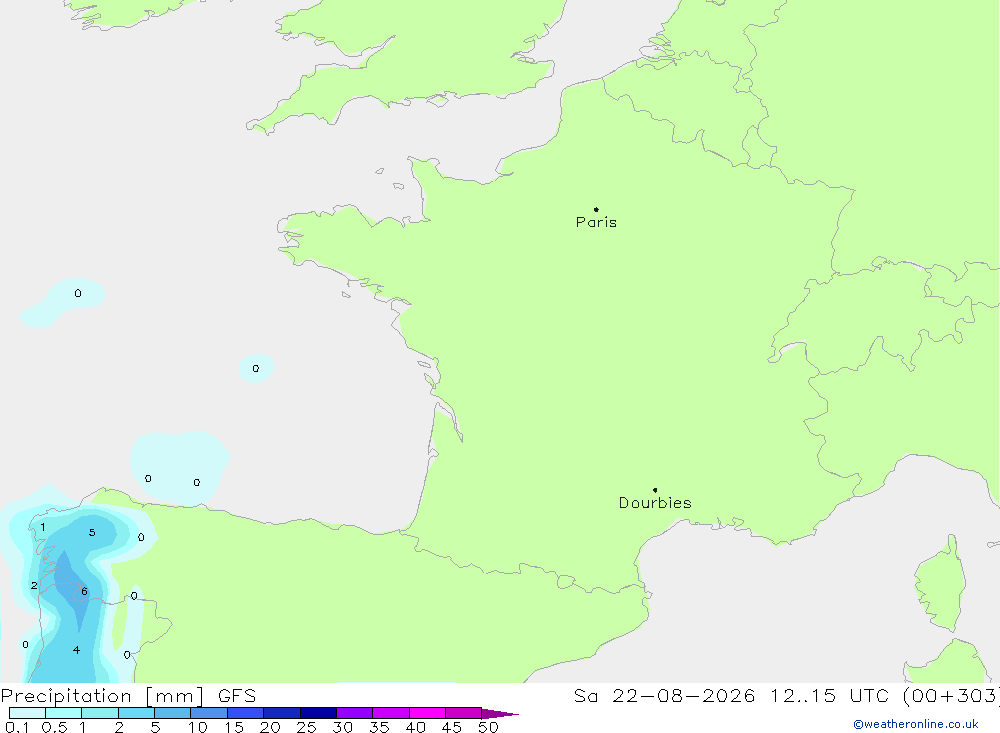Pick the 2–5 mm legend swatch

pyautogui.click(x=136, y=713)
